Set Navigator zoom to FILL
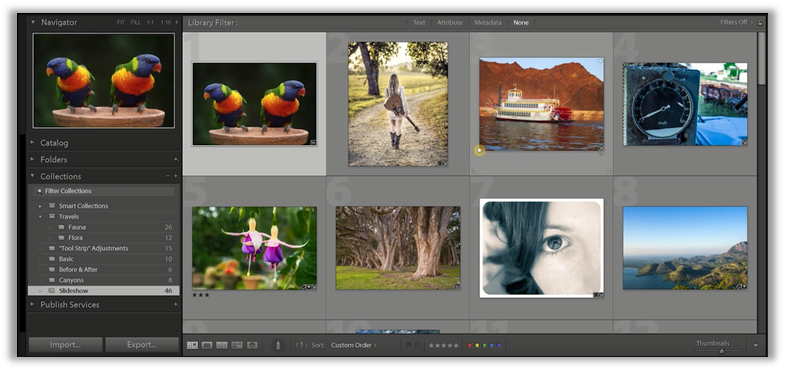Screen dimensions: 785x370 pos(136,23)
